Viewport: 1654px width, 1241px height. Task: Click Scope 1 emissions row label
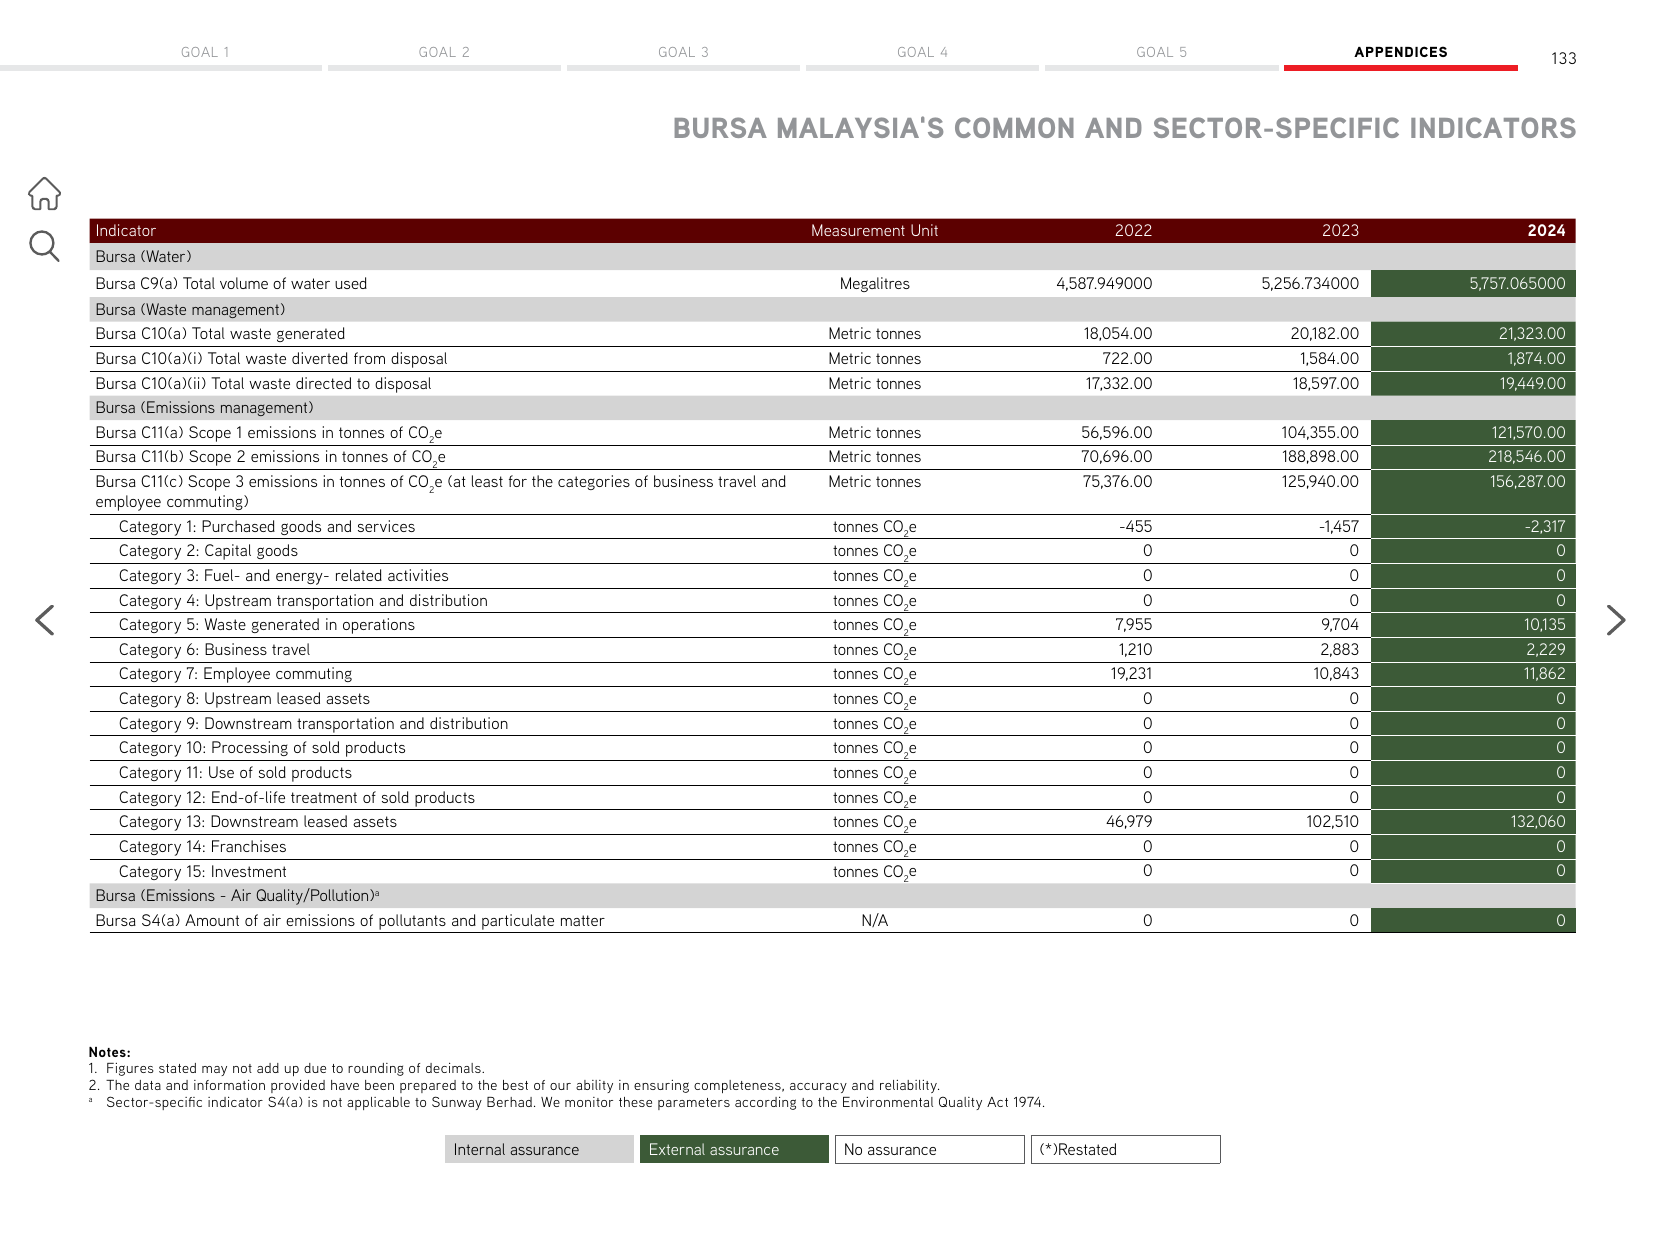point(269,433)
